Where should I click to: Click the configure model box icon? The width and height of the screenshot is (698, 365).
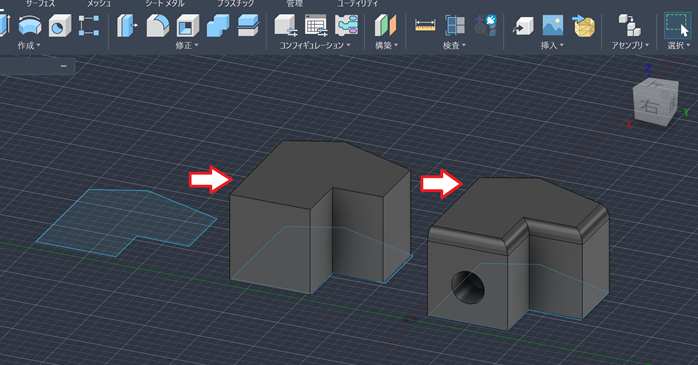tap(285, 25)
